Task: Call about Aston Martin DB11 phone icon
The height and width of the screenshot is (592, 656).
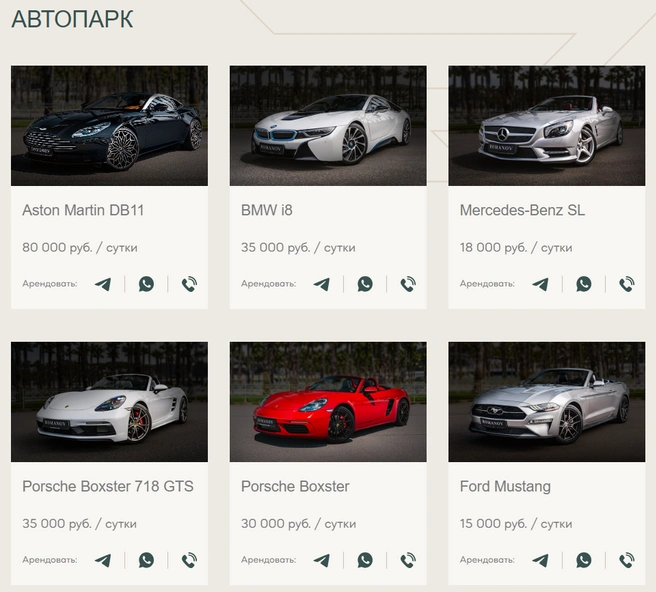Action: click(x=189, y=284)
